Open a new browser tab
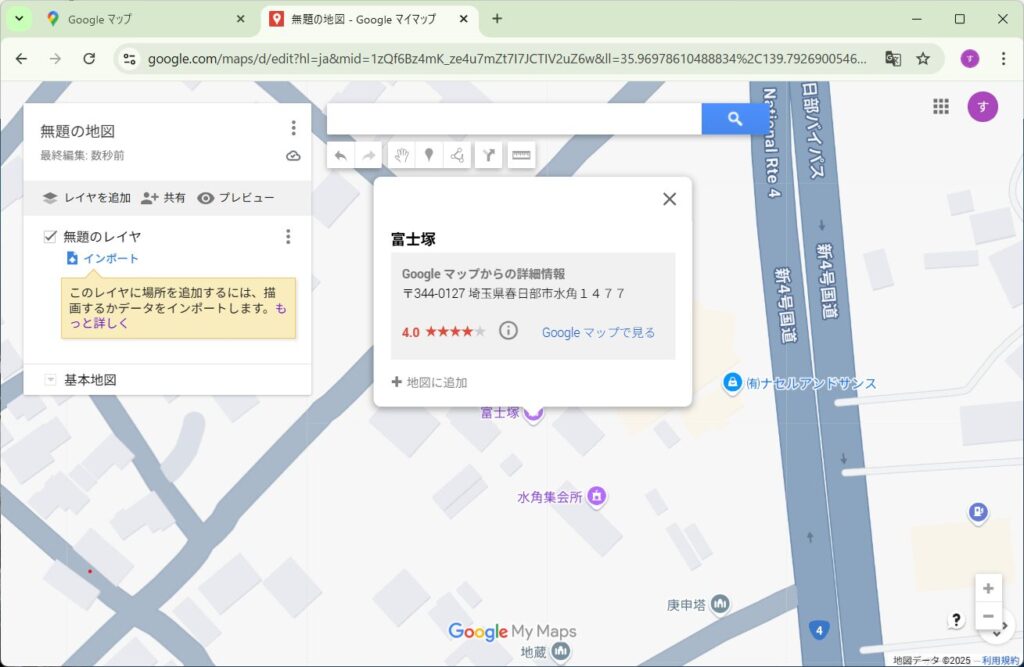This screenshot has width=1024, height=667. pyautogui.click(x=497, y=19)
